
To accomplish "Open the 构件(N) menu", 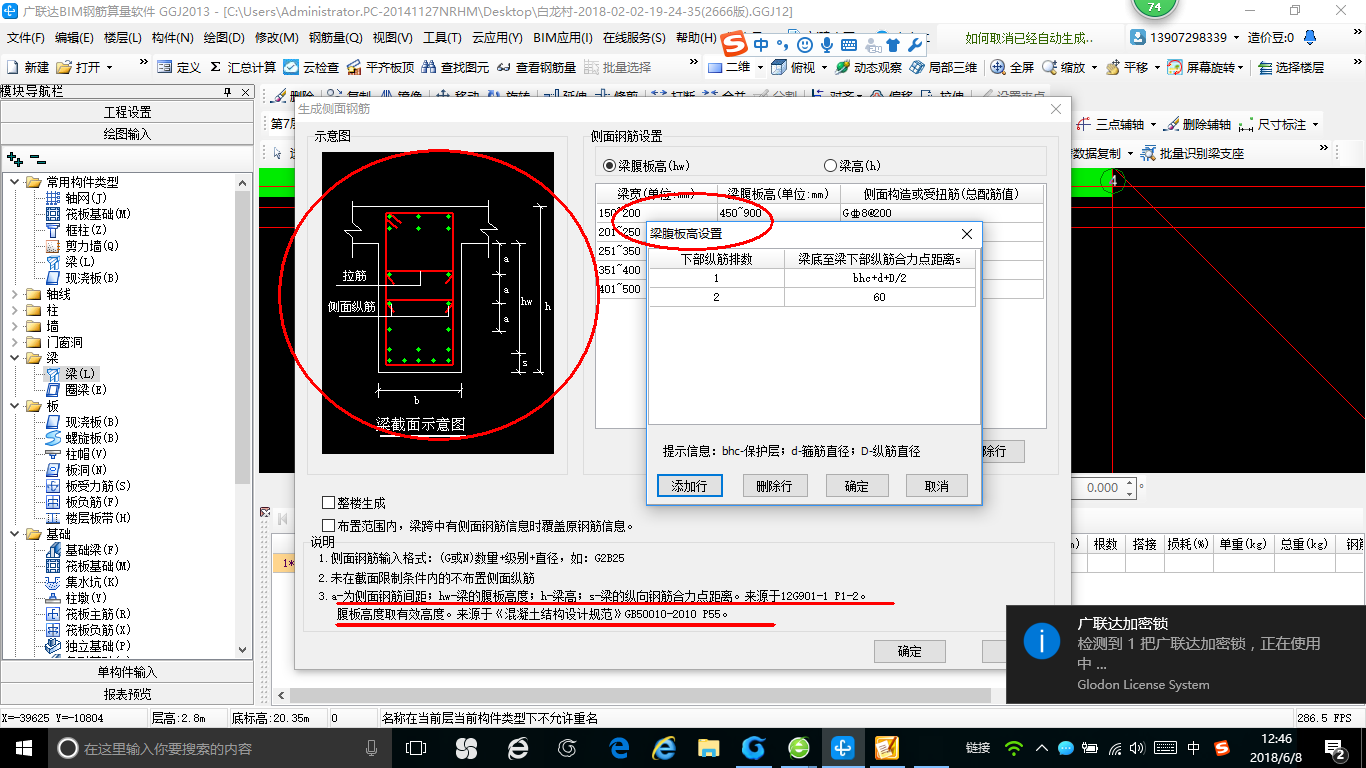I will pos(172,38).
